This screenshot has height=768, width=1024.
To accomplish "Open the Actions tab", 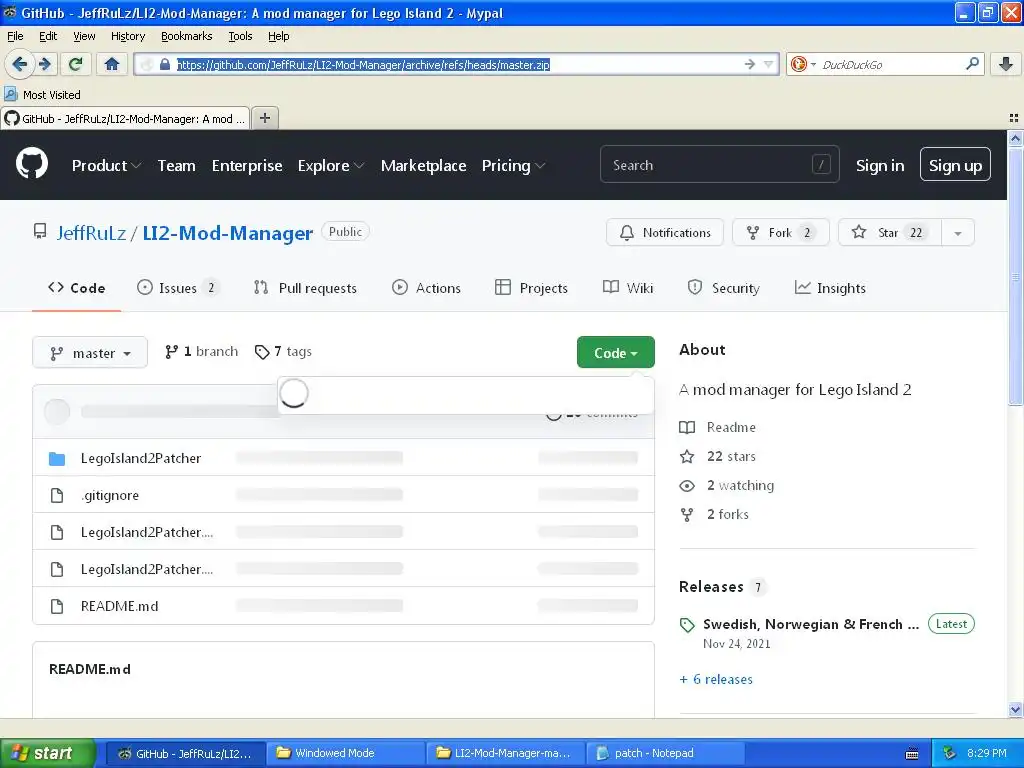I will tap(426, 288).
